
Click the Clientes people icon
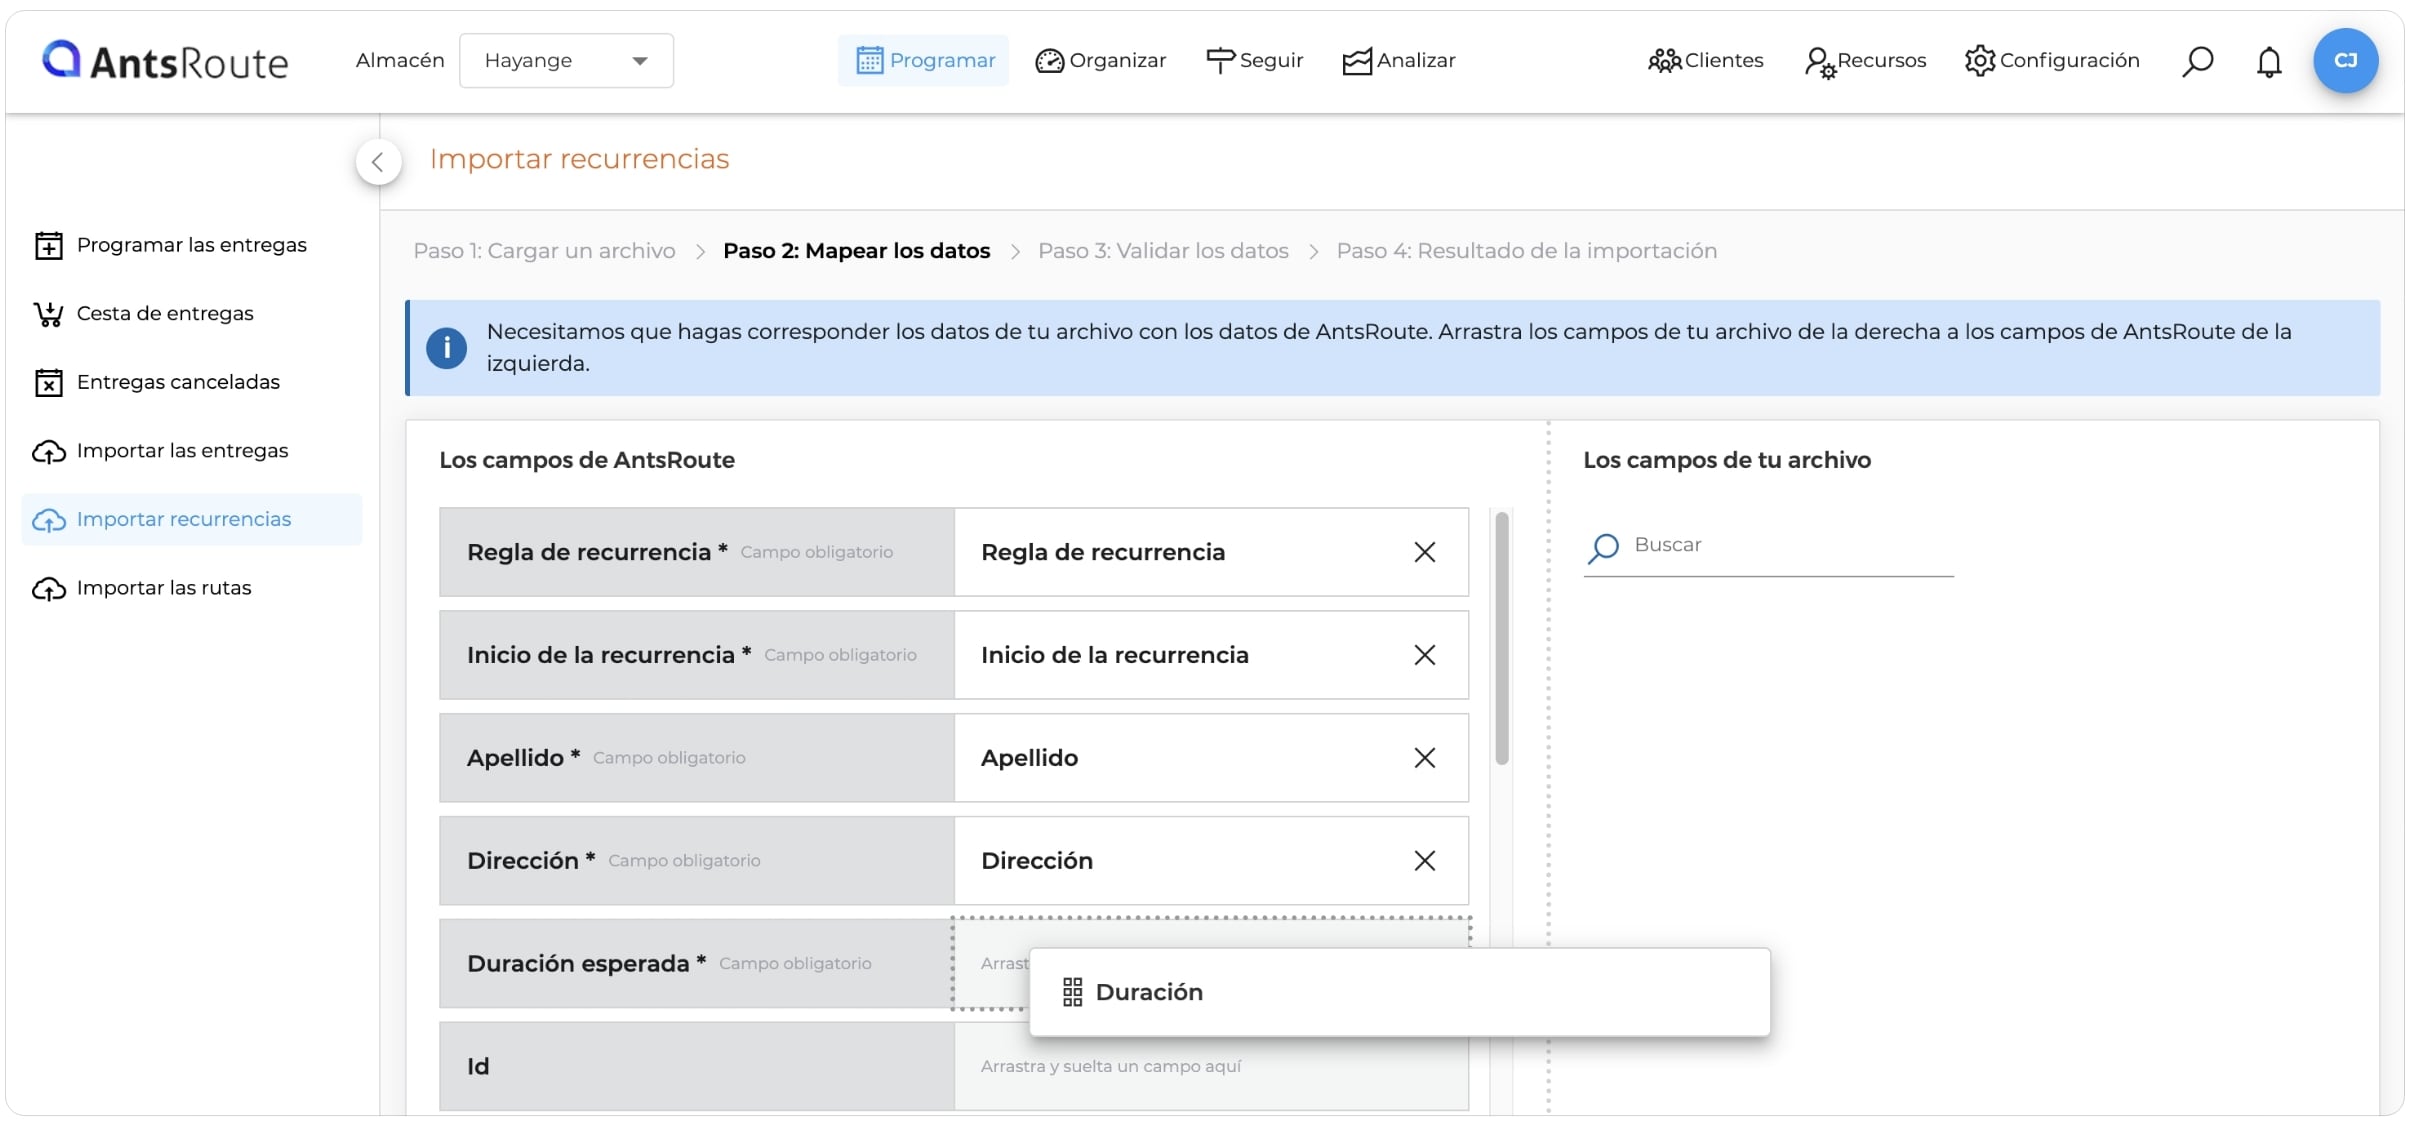point(1664,62)
